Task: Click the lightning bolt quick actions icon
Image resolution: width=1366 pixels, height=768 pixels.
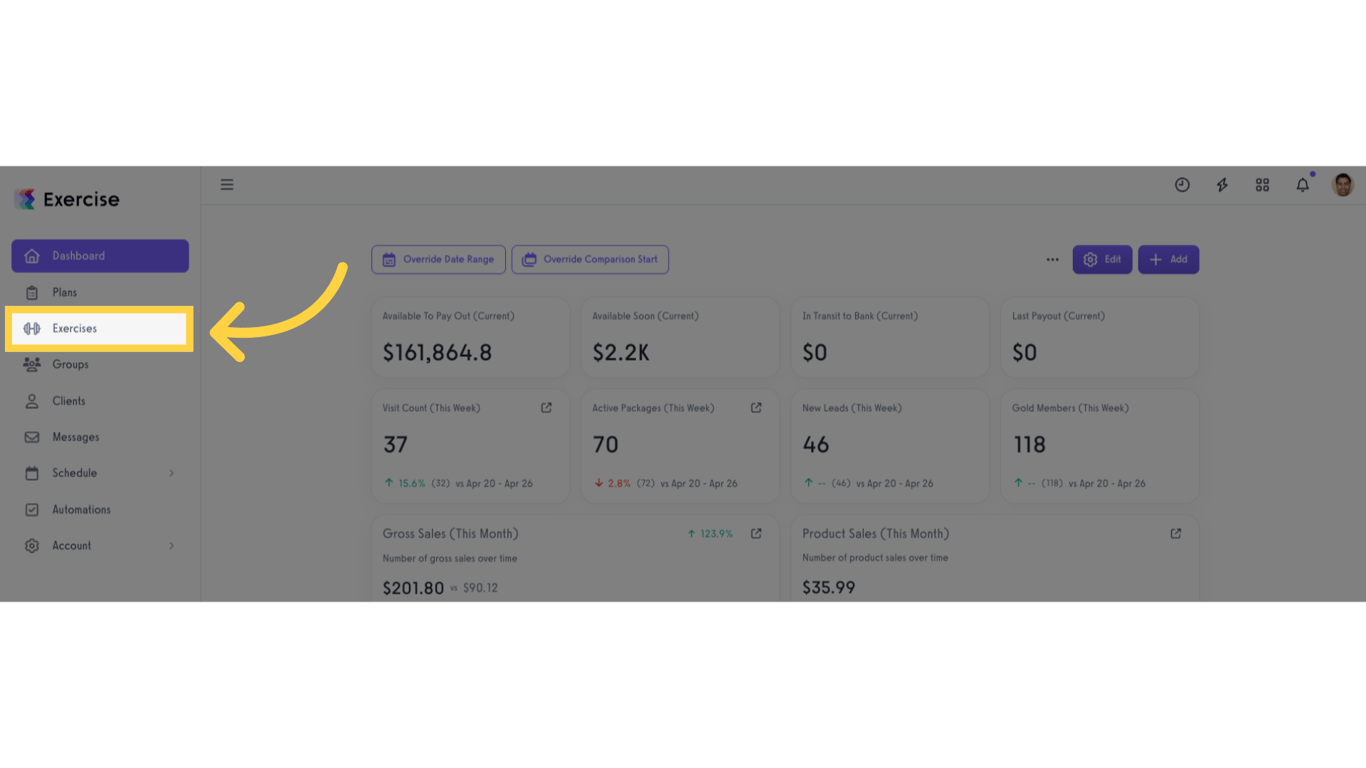Action: point(1222,185)
